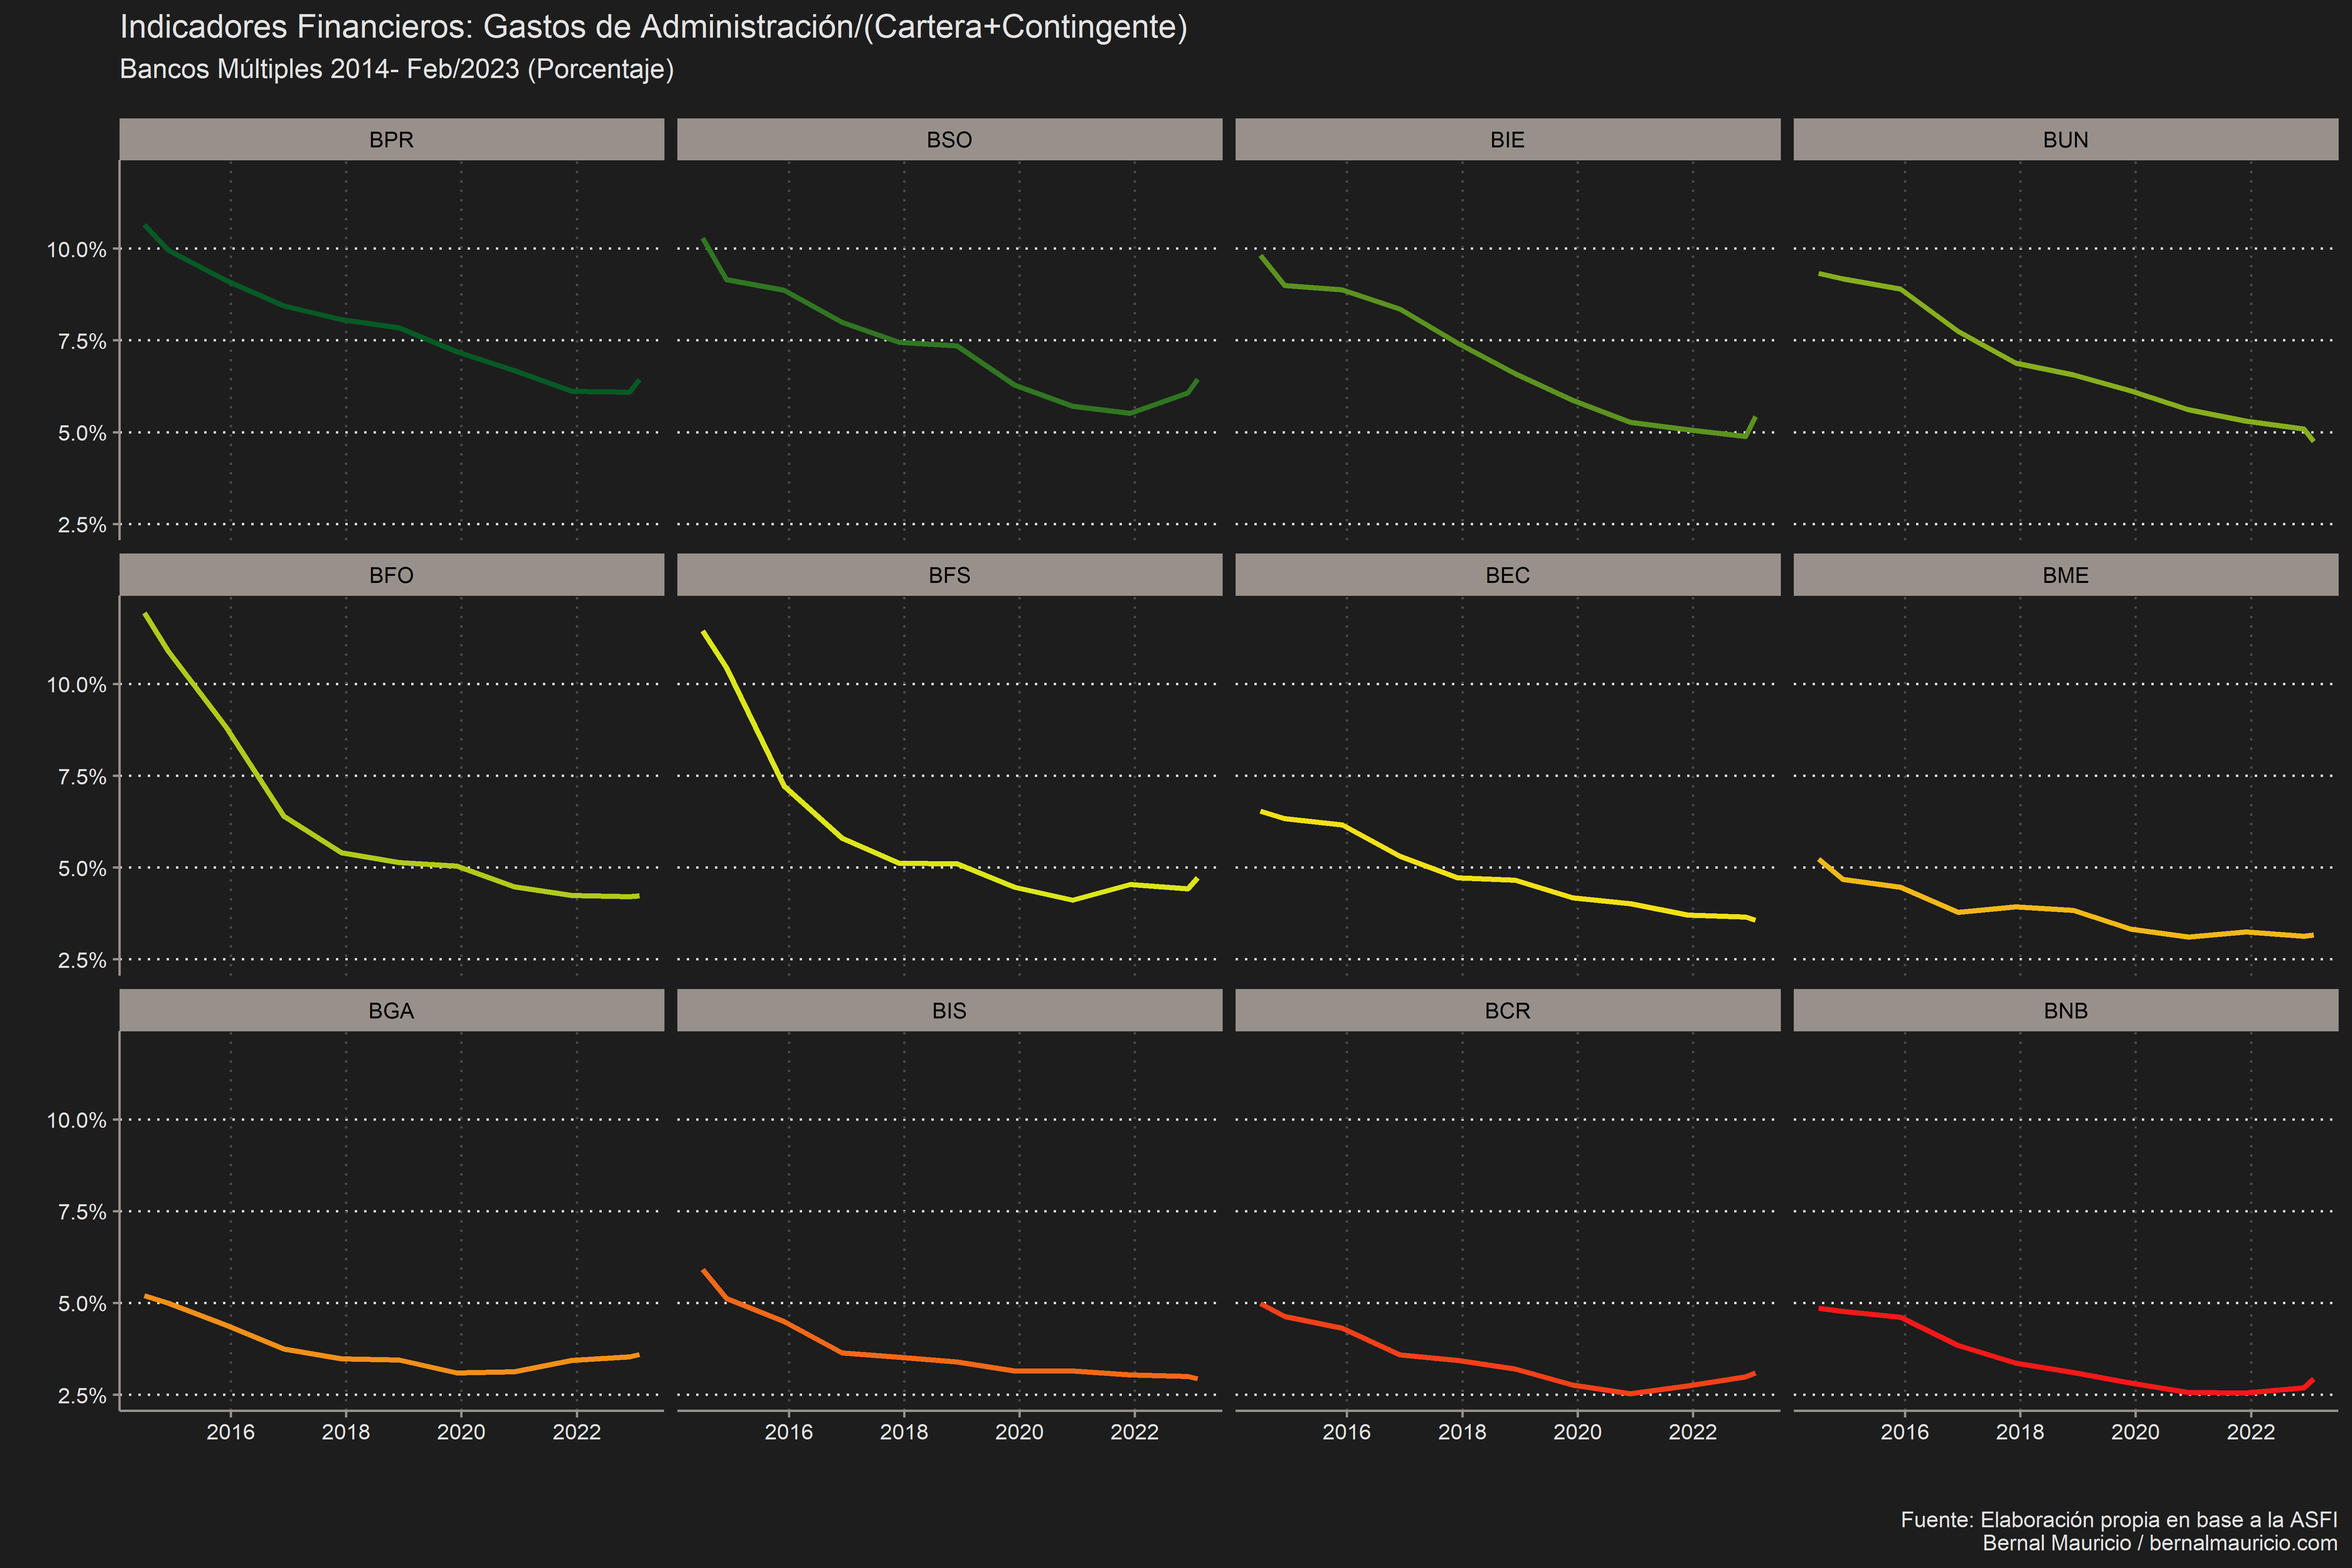This screenshot has width=2352, height=1568.
Task: Click 7.5% label on BGA row axis
Action: tap(82, 1212)
